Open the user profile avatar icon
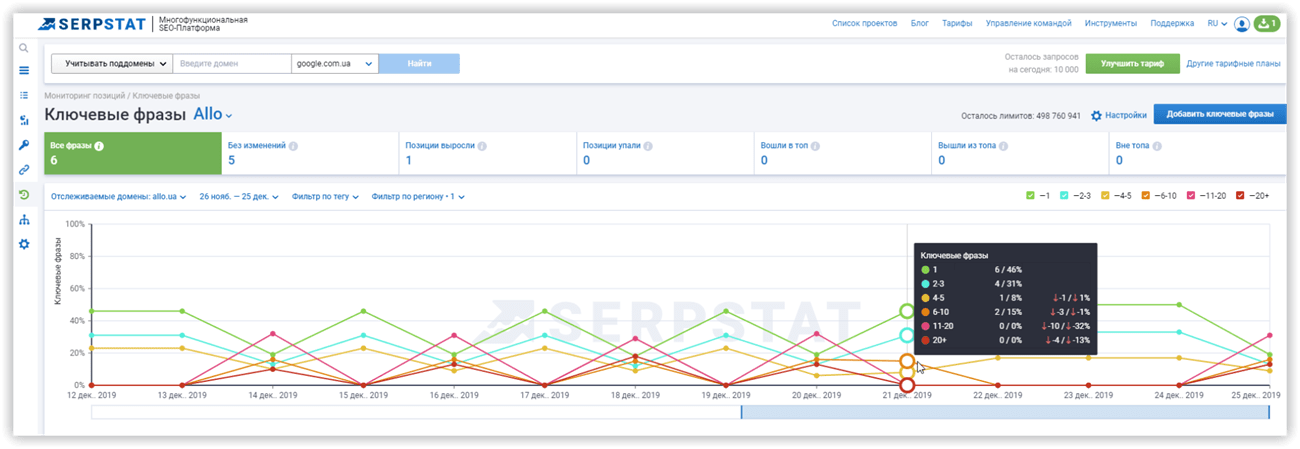 [x=1242, y=23]
